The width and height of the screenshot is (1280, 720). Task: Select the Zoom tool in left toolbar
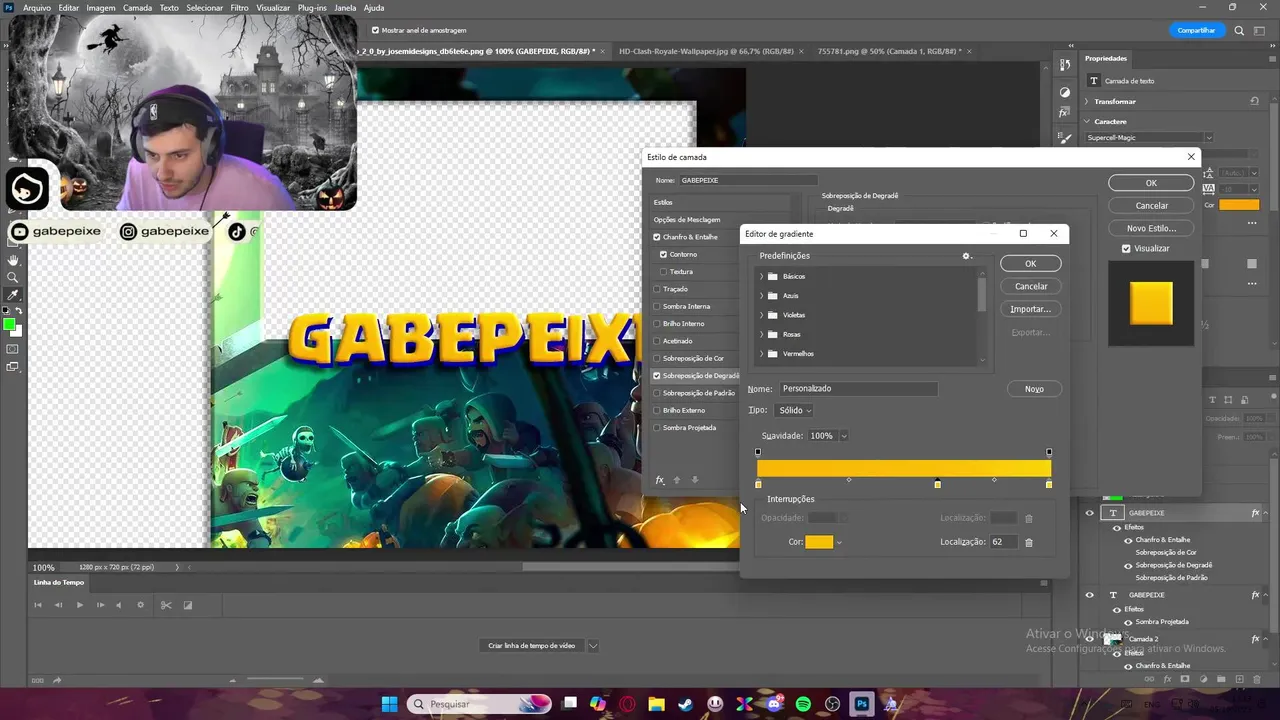point(13,277)
